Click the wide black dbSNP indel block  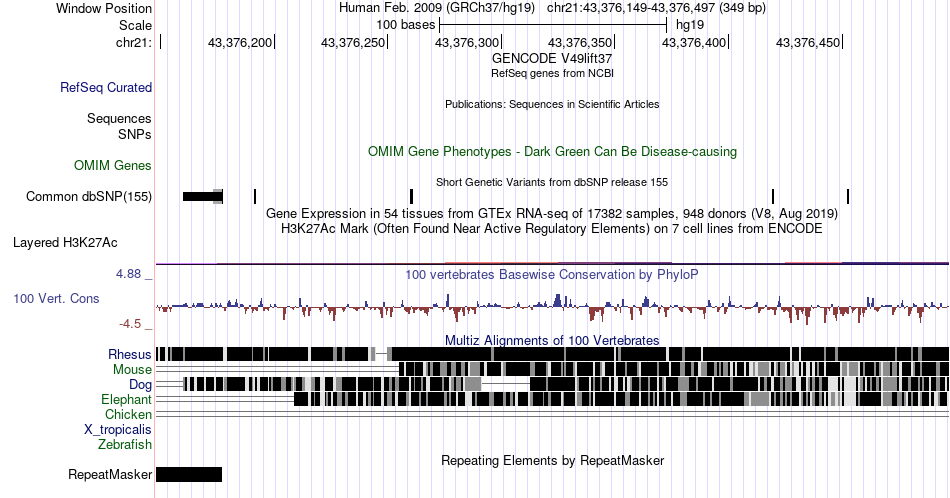pyautogui.click(x=202, y=196)
